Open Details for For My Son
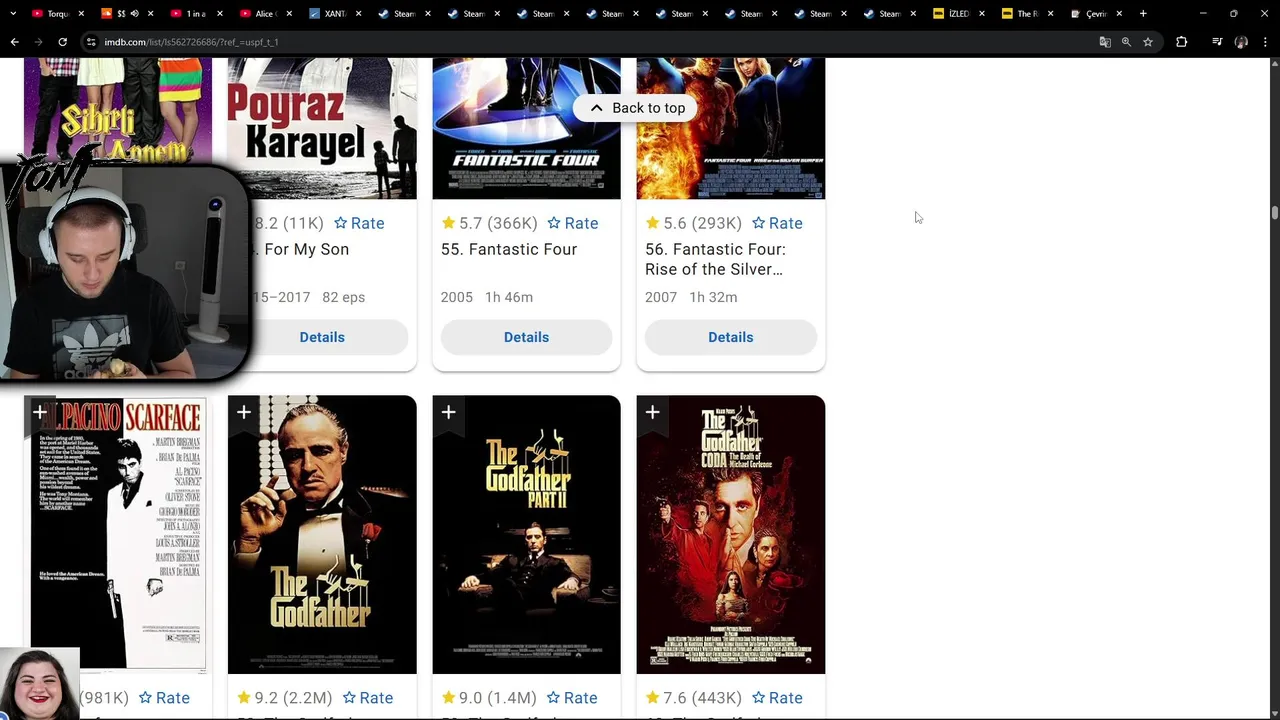Viewport: 1280px width, 720px height. pos(322,337)
